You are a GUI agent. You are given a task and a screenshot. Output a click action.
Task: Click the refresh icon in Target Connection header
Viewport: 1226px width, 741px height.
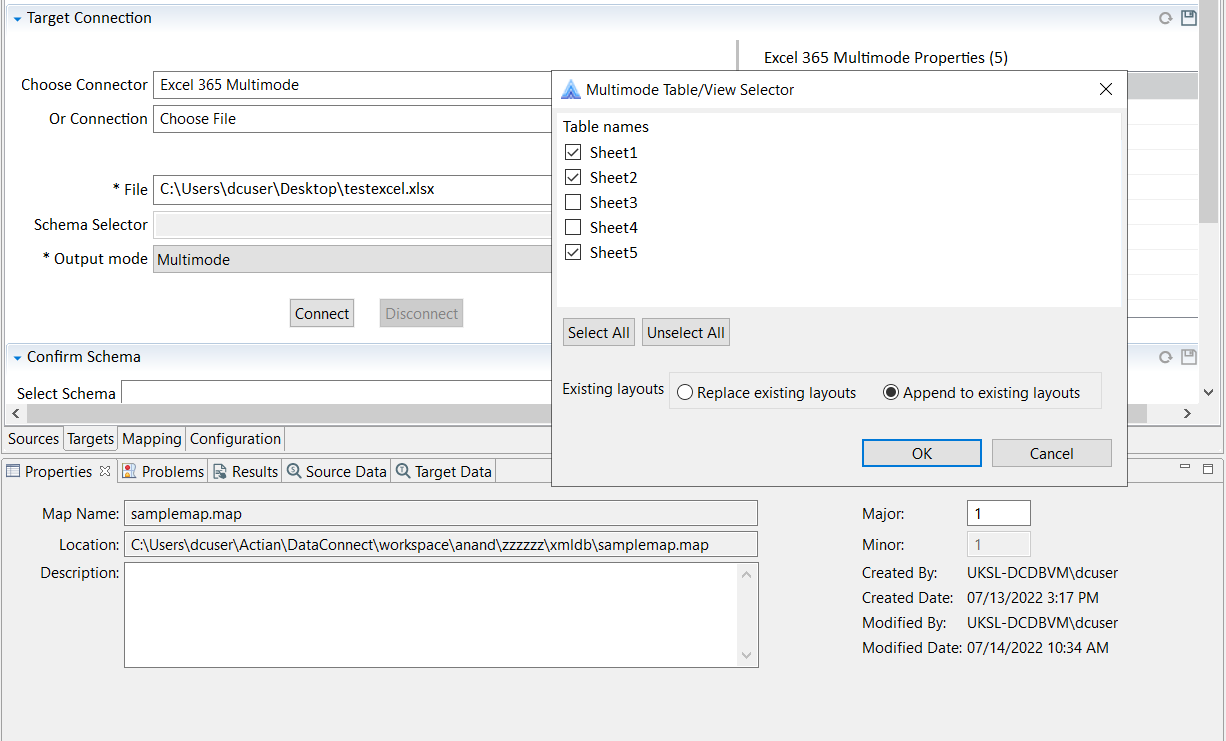tap(1165, 18)
